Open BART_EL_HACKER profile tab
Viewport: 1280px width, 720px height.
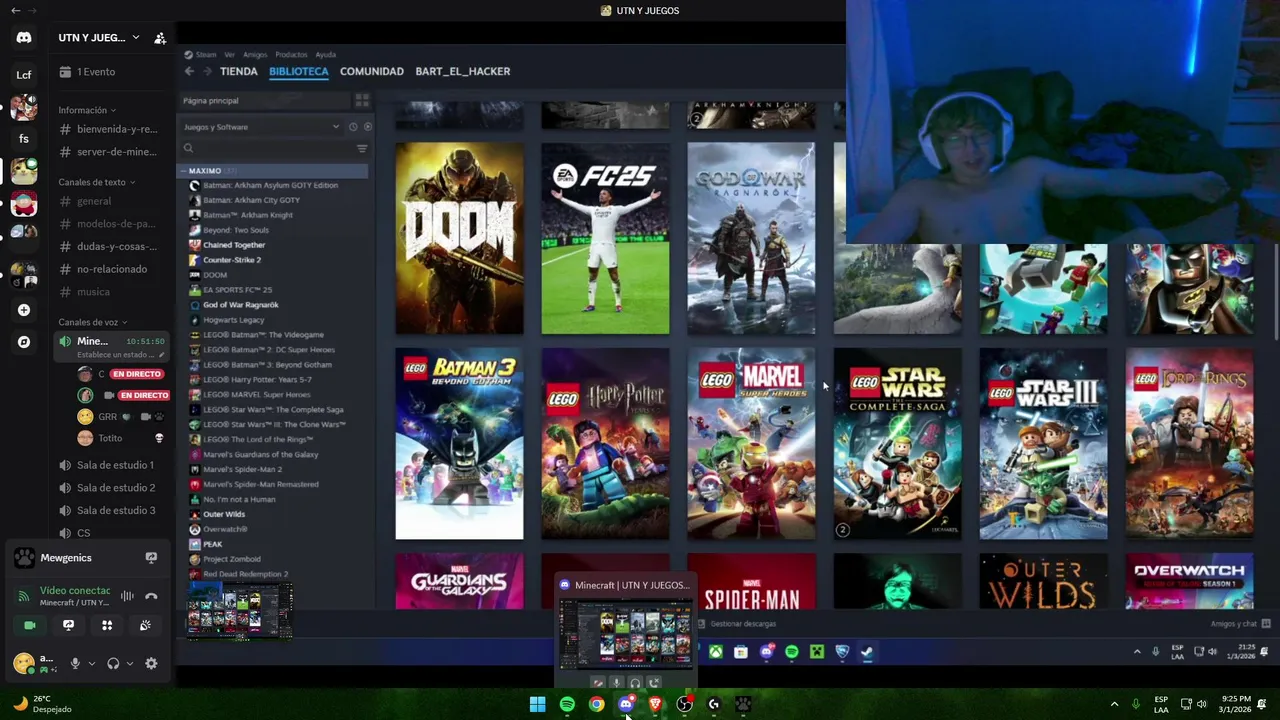463,71
